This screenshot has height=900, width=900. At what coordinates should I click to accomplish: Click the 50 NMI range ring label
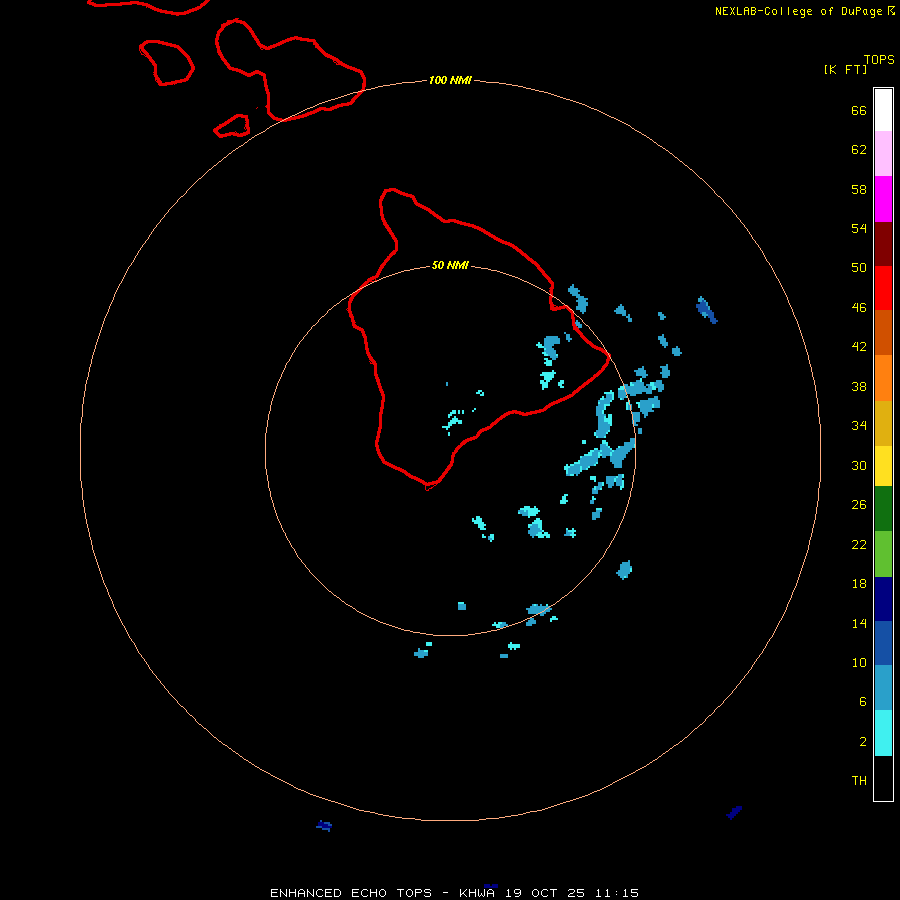coord(450,265)
